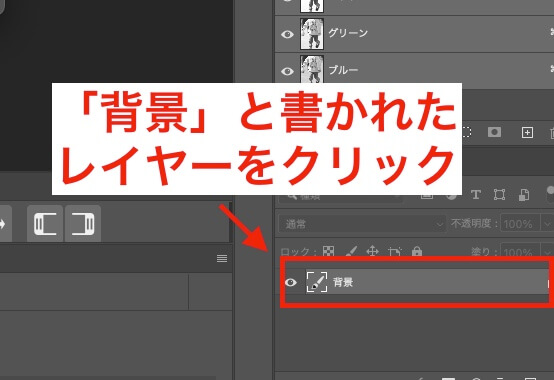The width and height of the screenshot is (554, 380).
Task: Filter by smart object icon
Action: (x=524, y=195)
